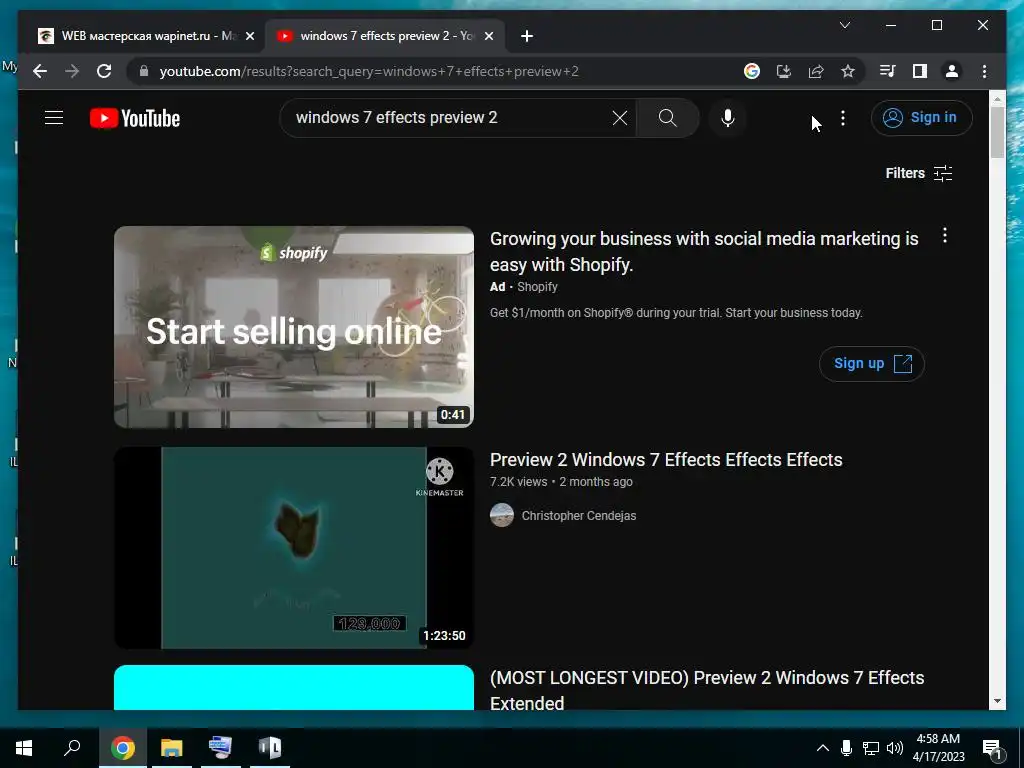Reload the YouTube page
1024x768 pixels.
[104, 71]
